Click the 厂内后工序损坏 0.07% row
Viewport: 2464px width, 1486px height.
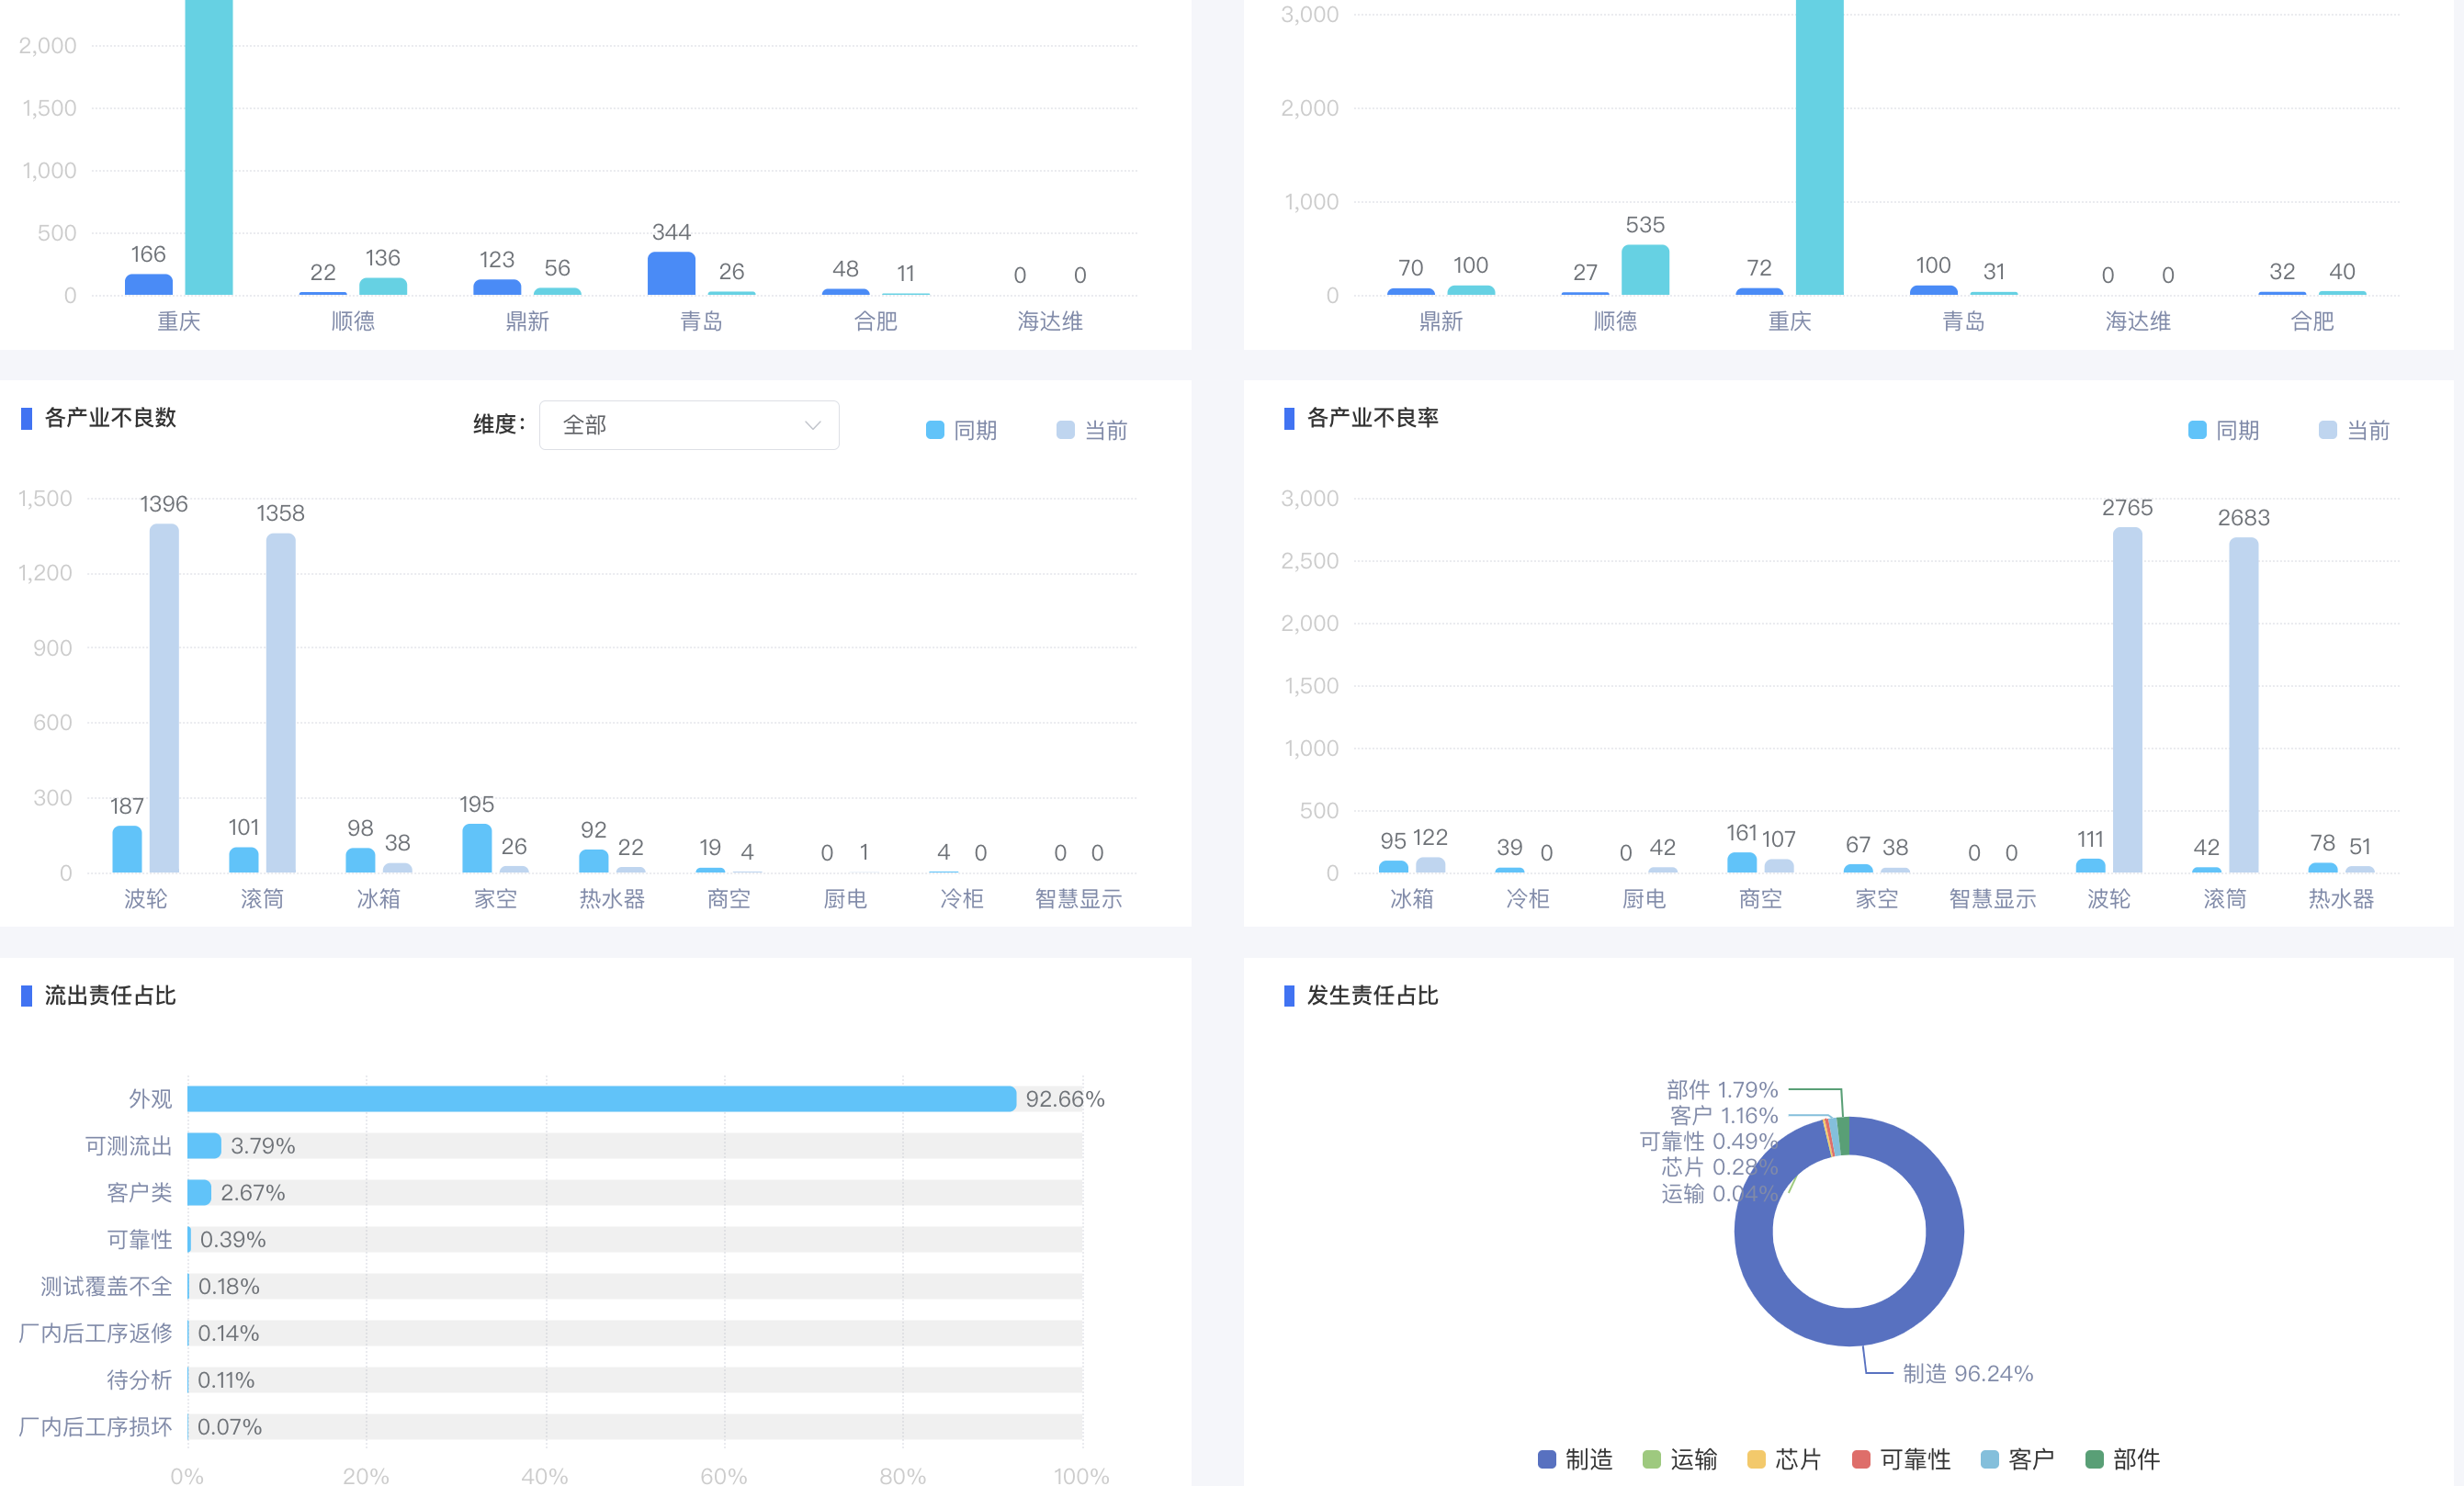[x=634, y=1427]
